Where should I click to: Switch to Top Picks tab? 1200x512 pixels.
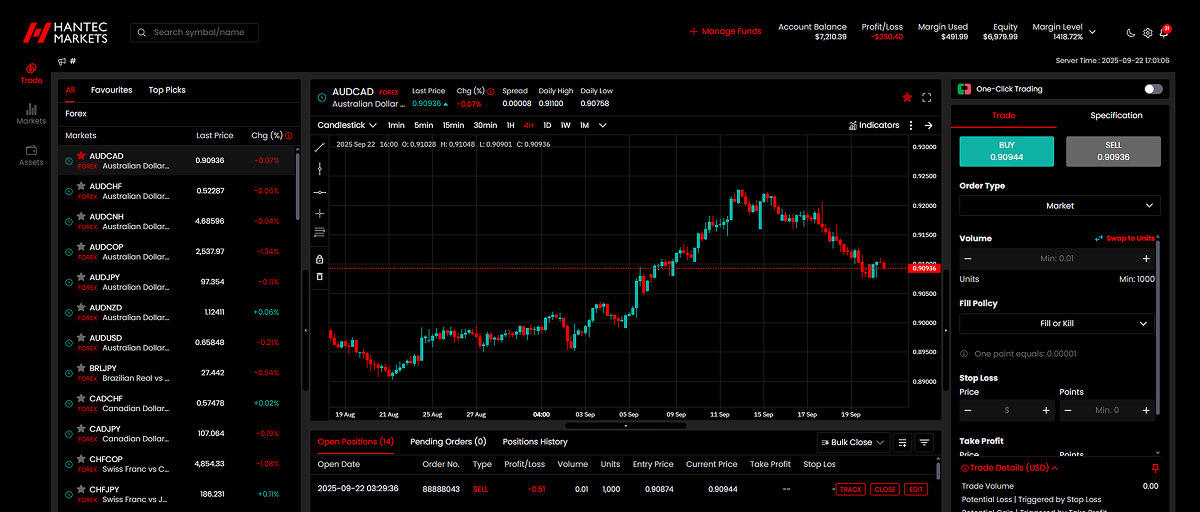coord(167,90)
